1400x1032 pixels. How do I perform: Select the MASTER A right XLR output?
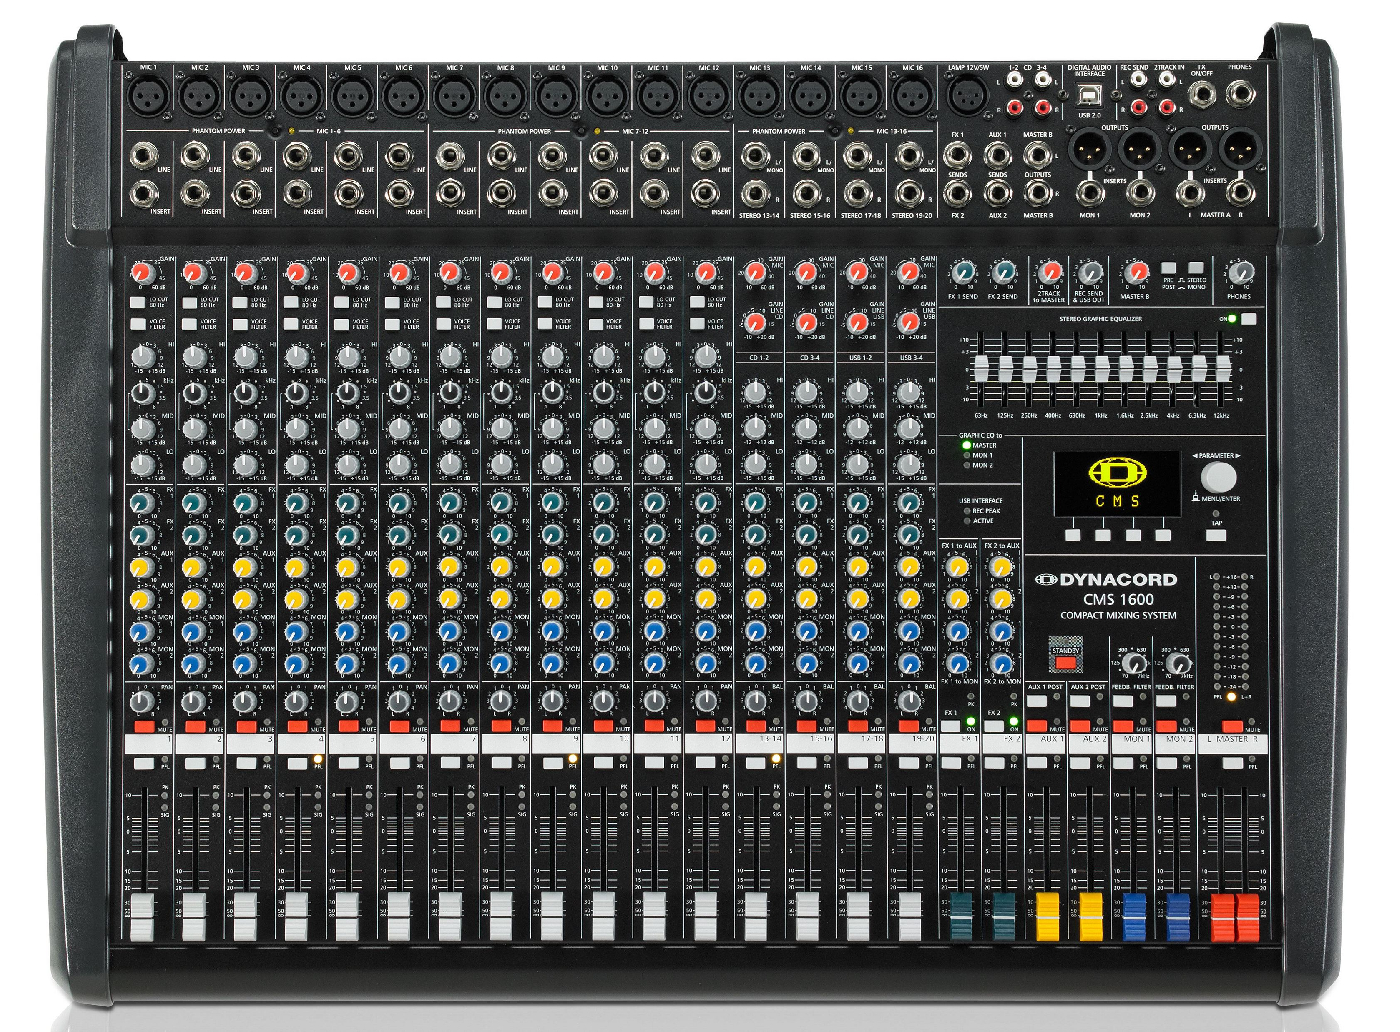click(x=1240, y=150)
